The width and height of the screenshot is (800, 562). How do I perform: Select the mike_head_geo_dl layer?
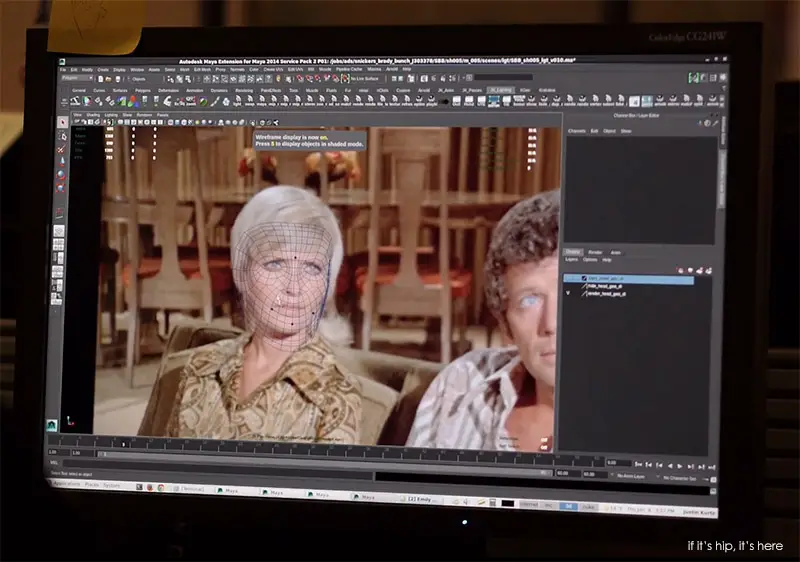(x=605, y=287)
